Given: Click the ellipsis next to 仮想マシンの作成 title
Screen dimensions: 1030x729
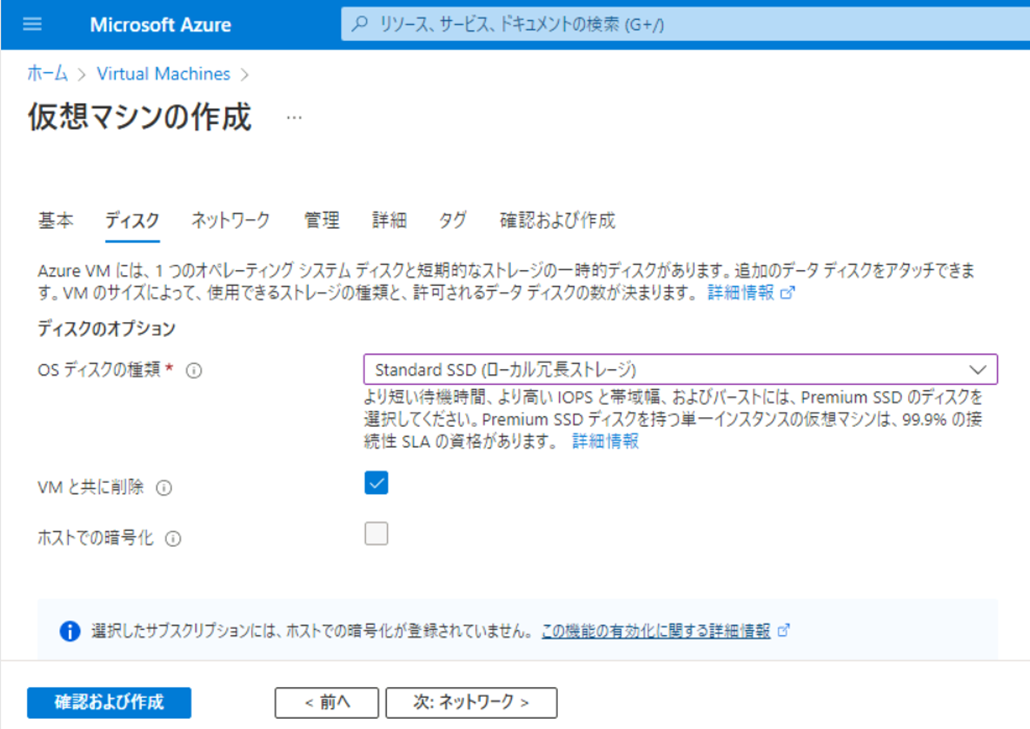Looking at the screenshot, I should tap(293, 118).
